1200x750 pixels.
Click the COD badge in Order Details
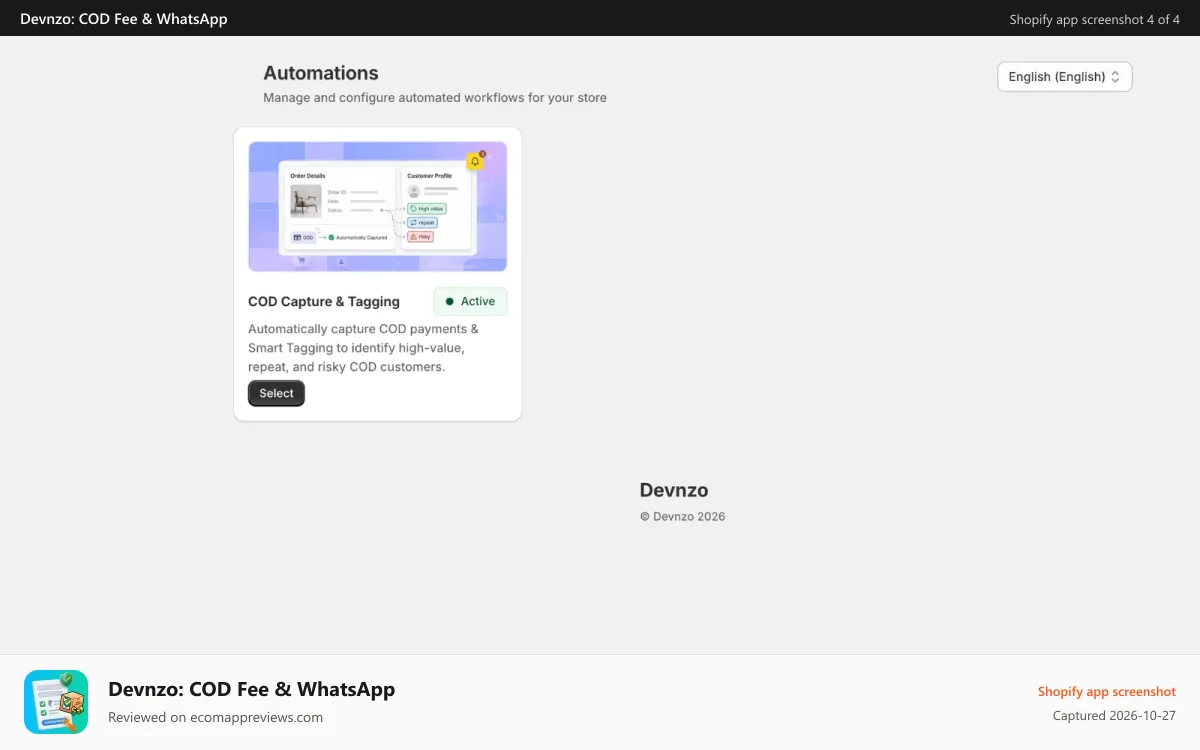pyautogui.click(x=303, y=237)
